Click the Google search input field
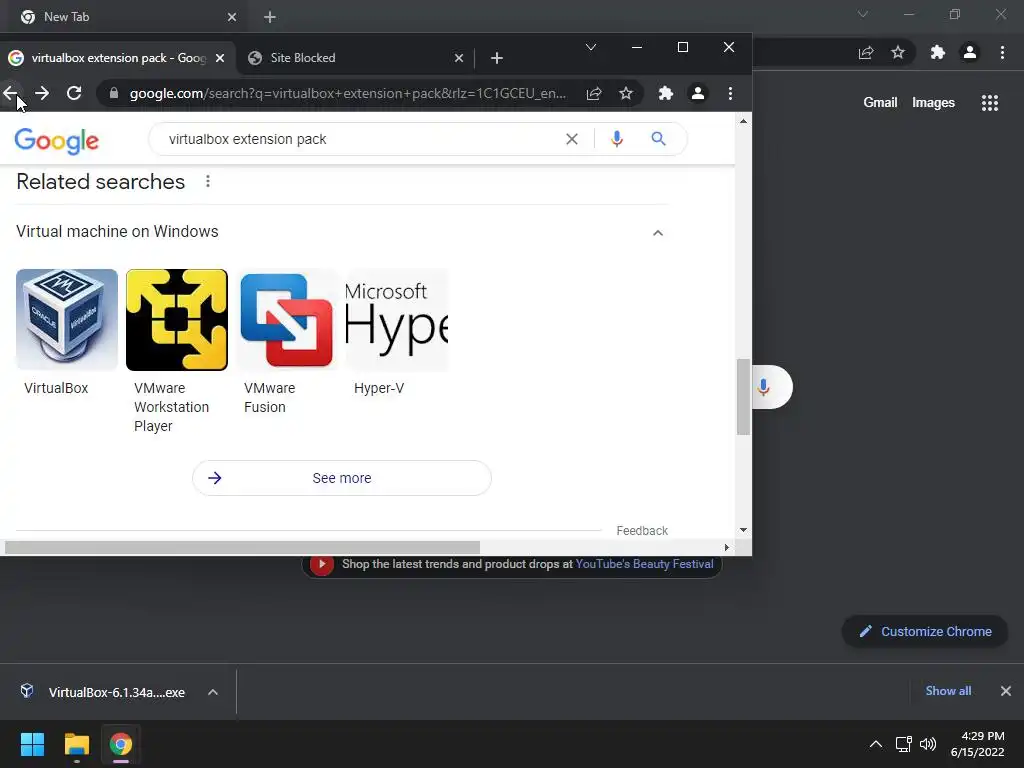The image size is (1024, 768). (362, 139)
